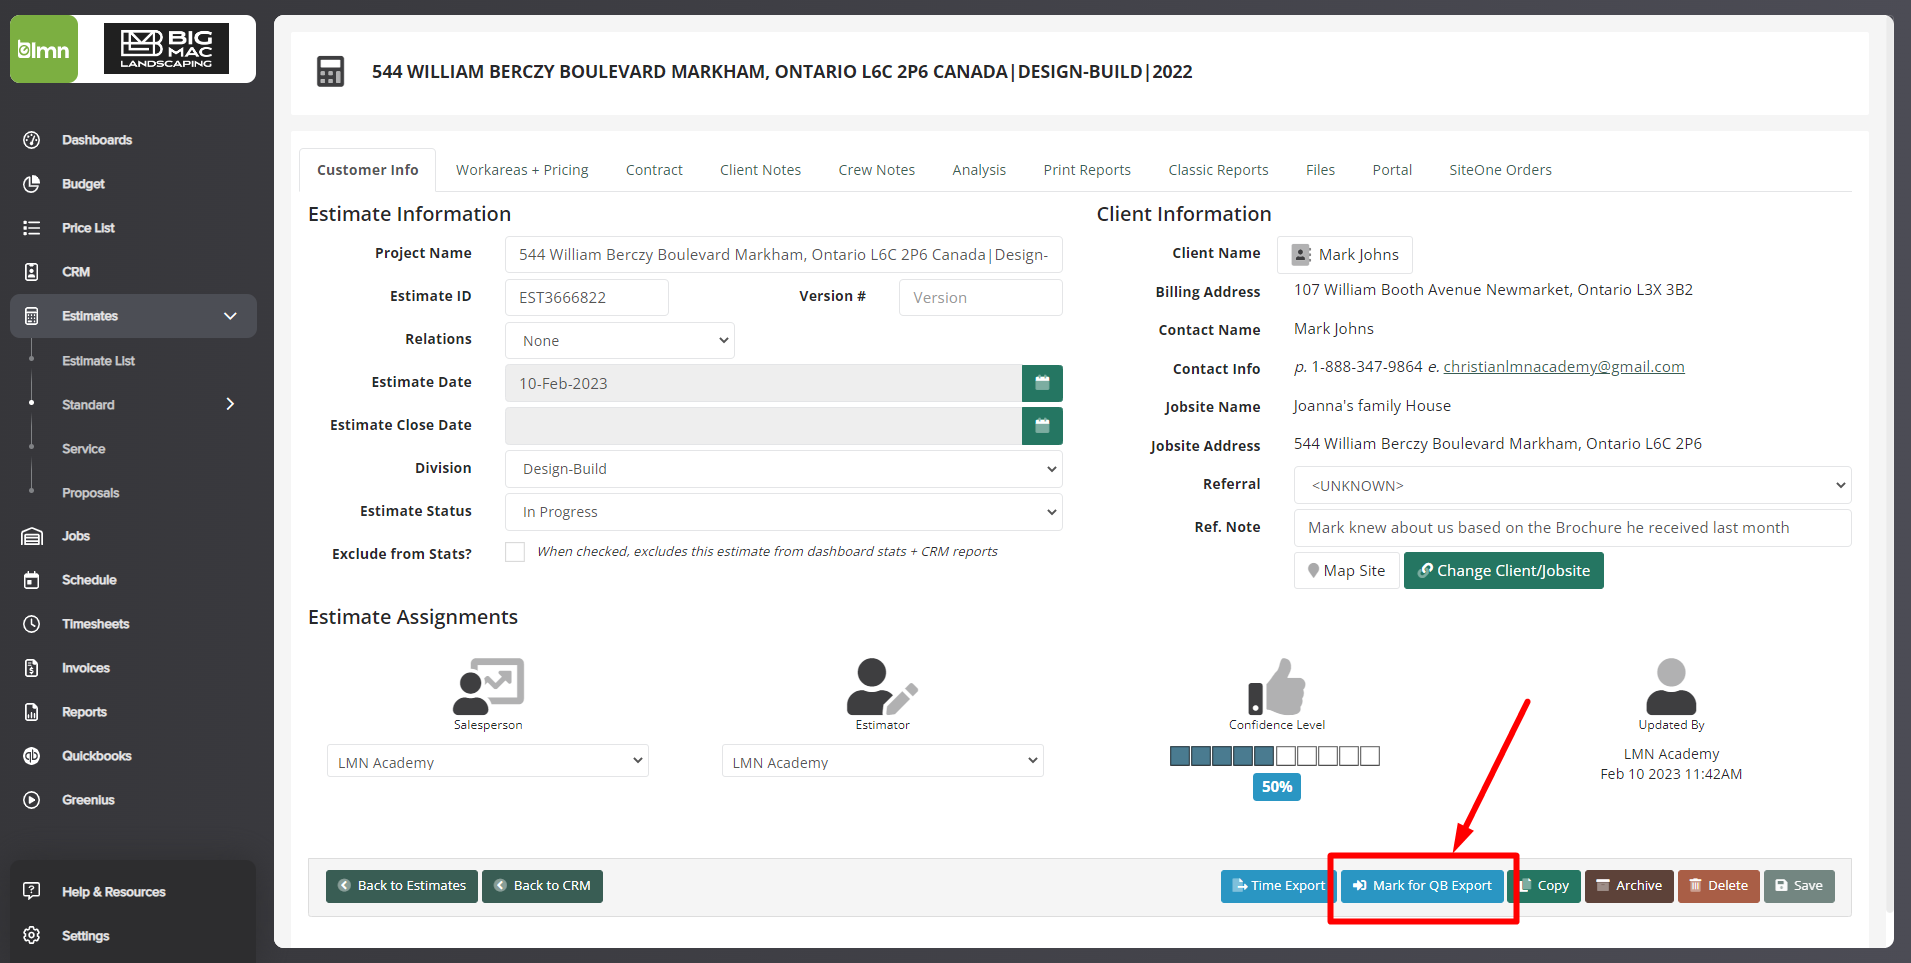The image size is (1911, 963).
Task: Open the client email address link
Action: point(1563,367)
